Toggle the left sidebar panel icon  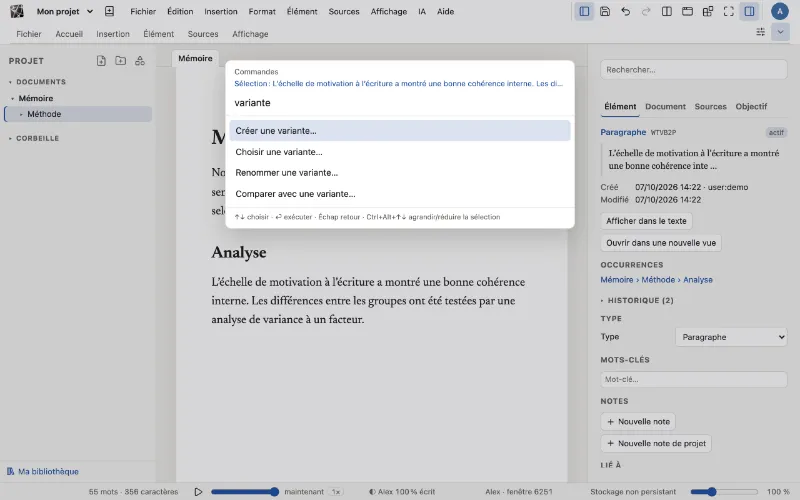pyautogui.click(x=584, y=11)
